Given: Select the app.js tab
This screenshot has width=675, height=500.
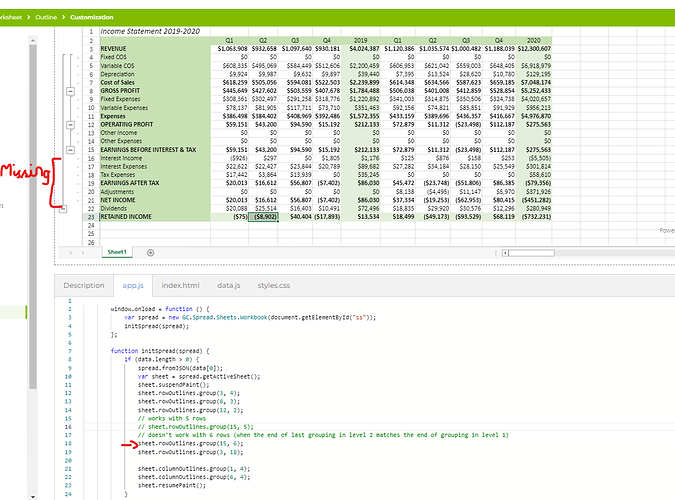Looking at the screenshot, I should click(x=133, y=285).
